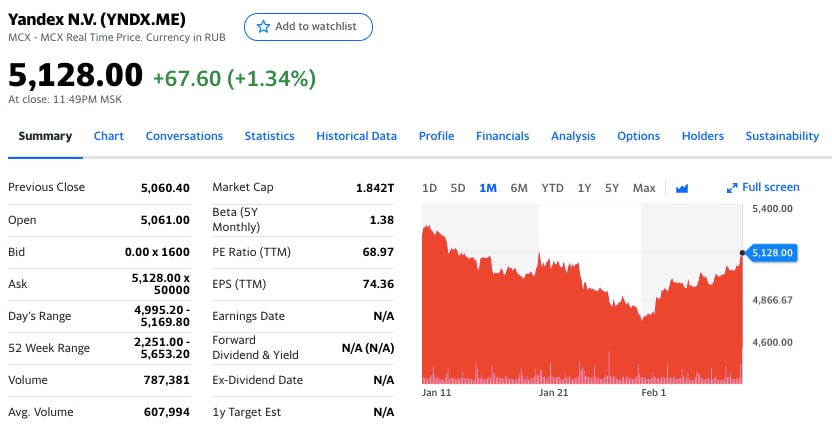Viewport: 832px width, 448px height.
Task: Click 52 Week Range value 2,251.00 - 5,653.20
Action: tap(162, 348)
